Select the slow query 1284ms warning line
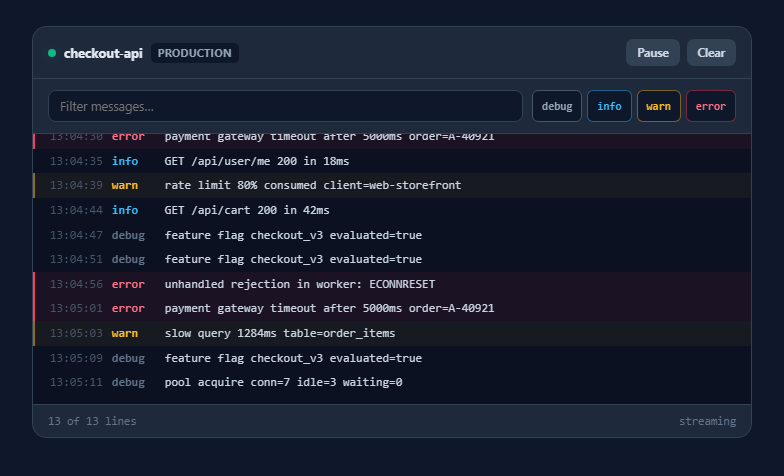 coord(392,334)
